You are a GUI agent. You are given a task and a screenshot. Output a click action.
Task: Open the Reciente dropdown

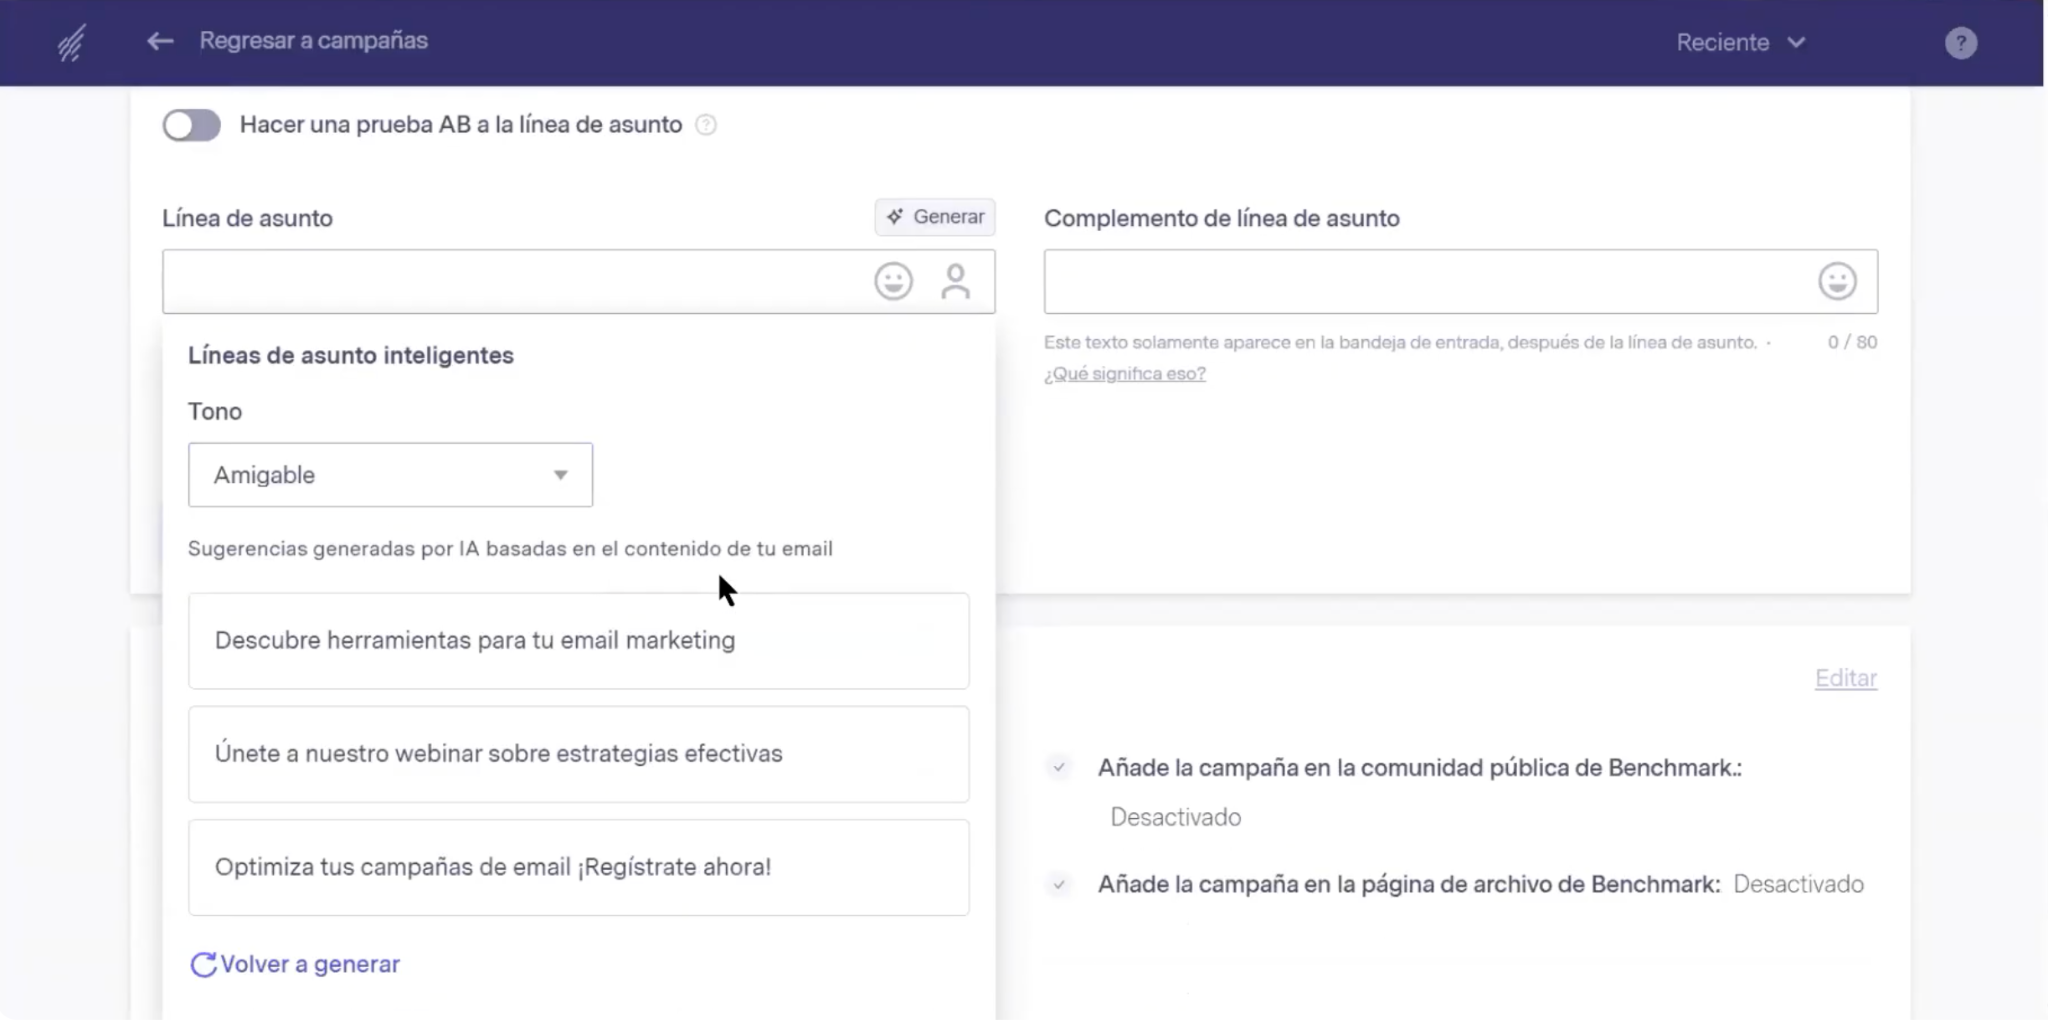(1741, 43)
